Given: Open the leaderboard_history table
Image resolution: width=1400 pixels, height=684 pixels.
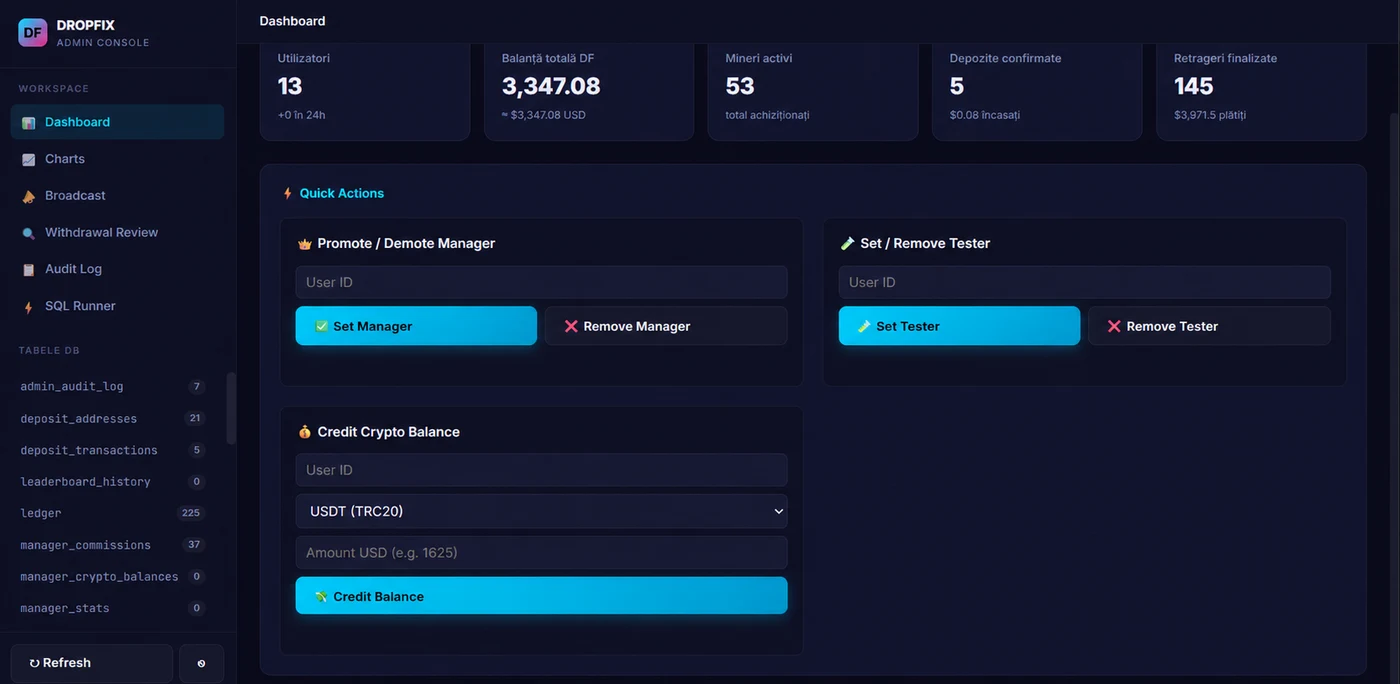Looking at the screenshot, I should [x=112, y=481].
